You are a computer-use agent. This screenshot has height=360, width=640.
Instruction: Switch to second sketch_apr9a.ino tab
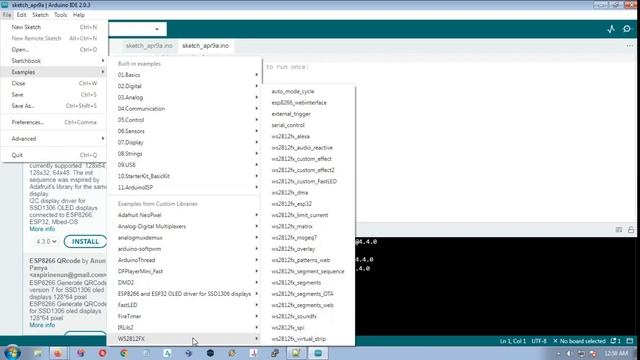[205, 46]
